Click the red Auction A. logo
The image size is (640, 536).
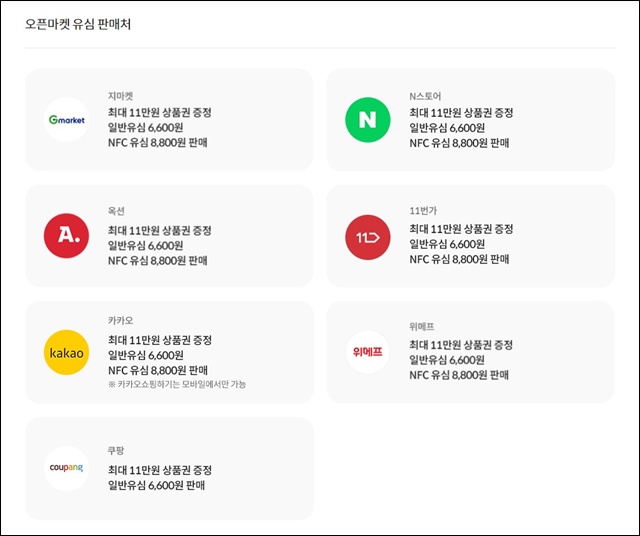(67, 236)
